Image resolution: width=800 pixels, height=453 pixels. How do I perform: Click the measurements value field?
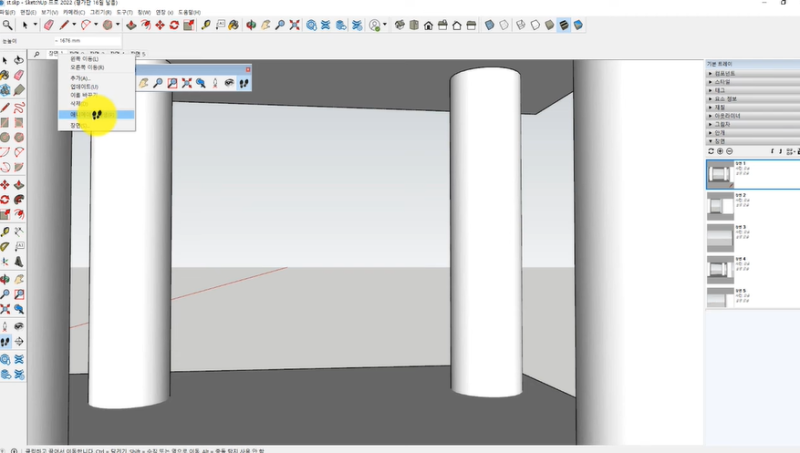pyautogui.click(x=87, y=40)
